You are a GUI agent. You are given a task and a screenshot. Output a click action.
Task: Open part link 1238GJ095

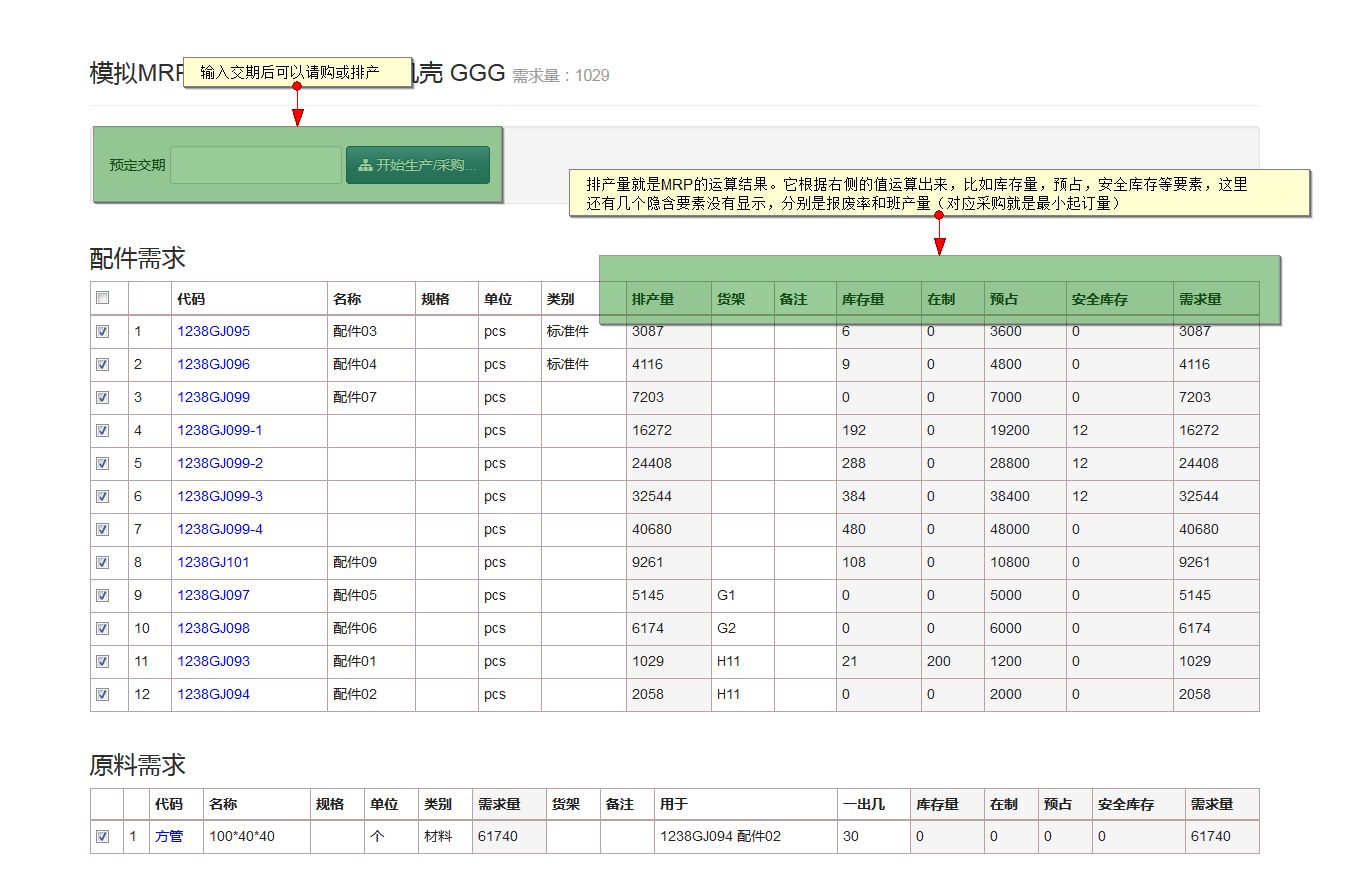click(213, 331)
